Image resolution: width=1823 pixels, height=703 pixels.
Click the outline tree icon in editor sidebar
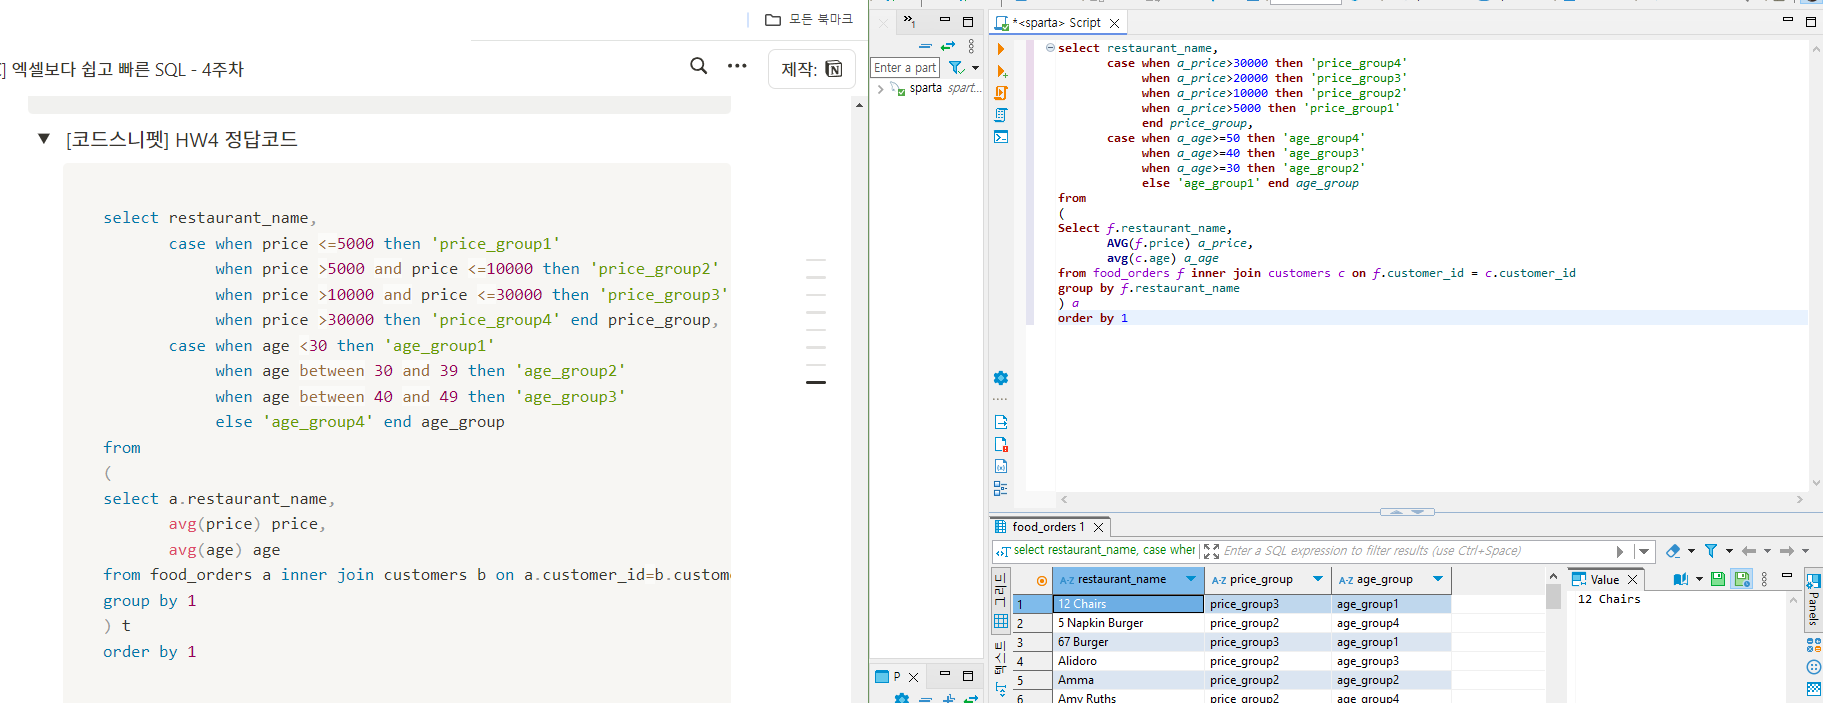1001,488
